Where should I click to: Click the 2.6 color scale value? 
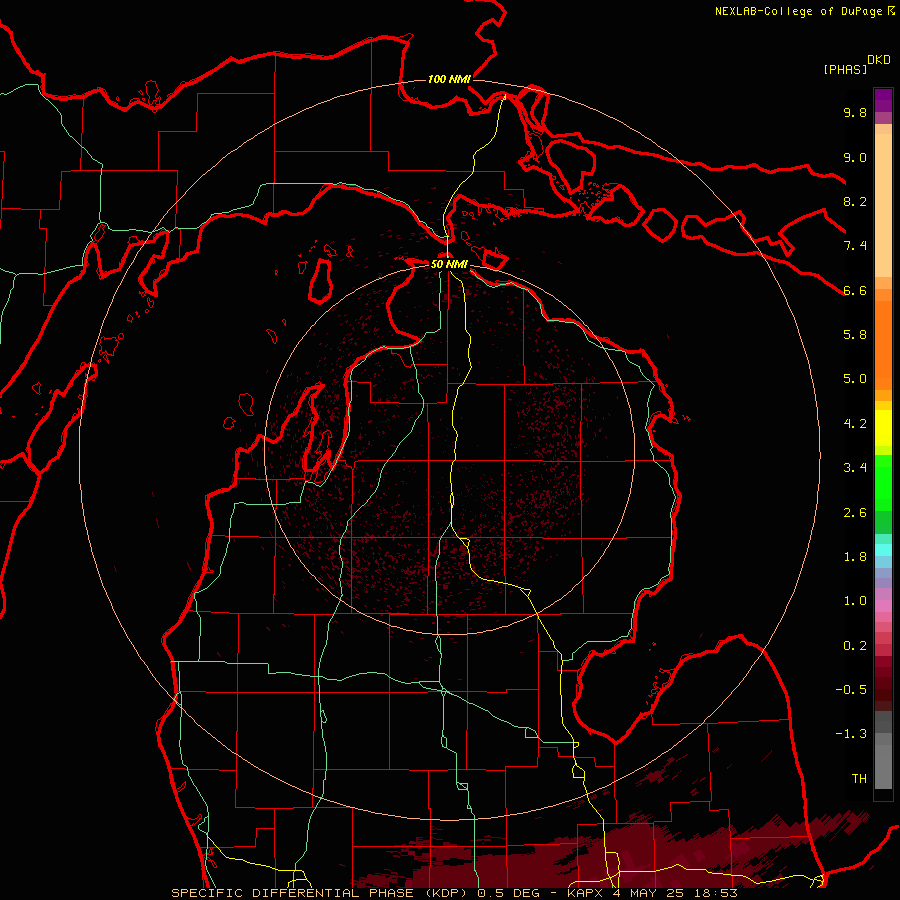point(855,513)
